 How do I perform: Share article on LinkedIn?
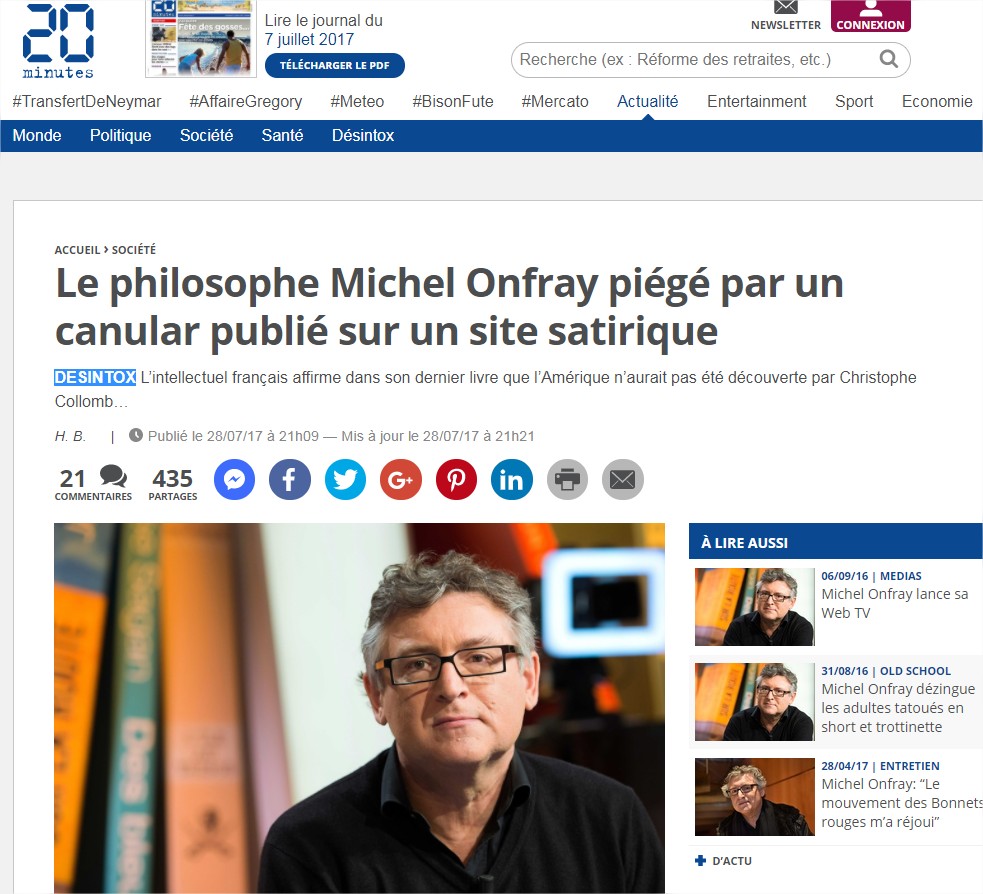click(x=512, y=480)
